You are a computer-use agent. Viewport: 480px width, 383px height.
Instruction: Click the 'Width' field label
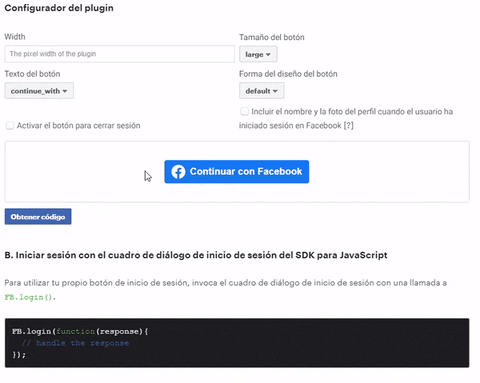pyautogui.click(x=15, y=37)
